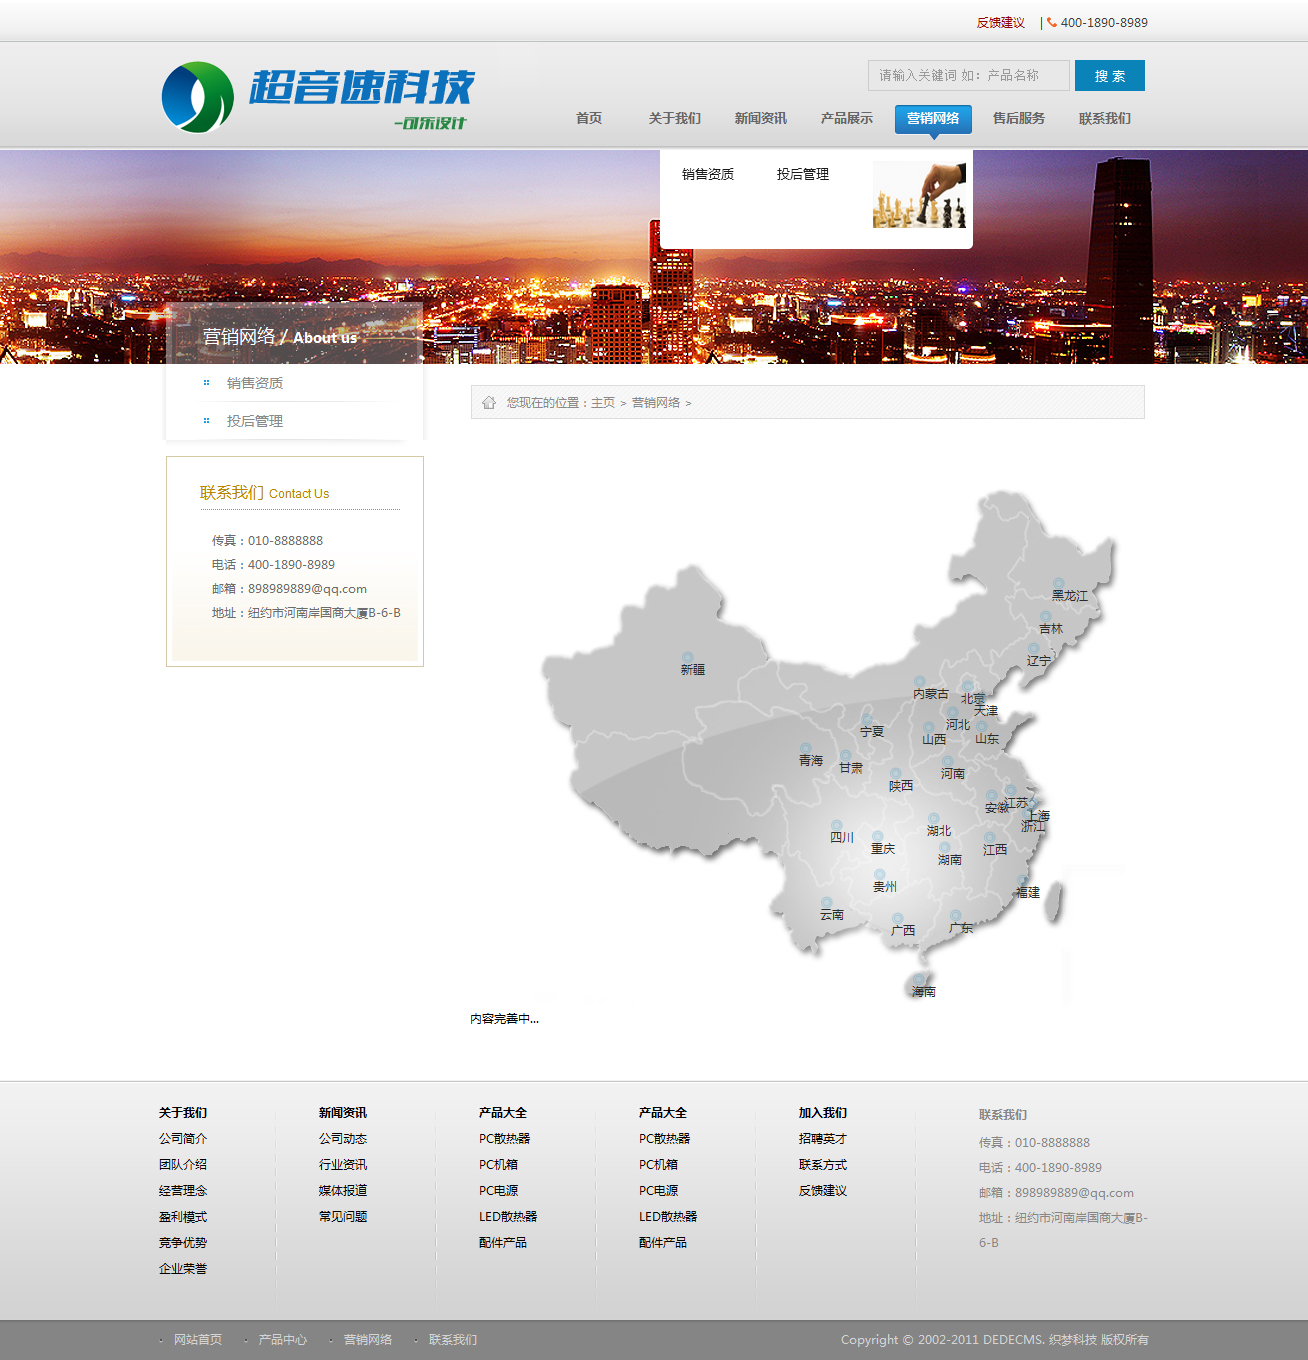Click the home icon in breadcrumb bar

[489, 402]
